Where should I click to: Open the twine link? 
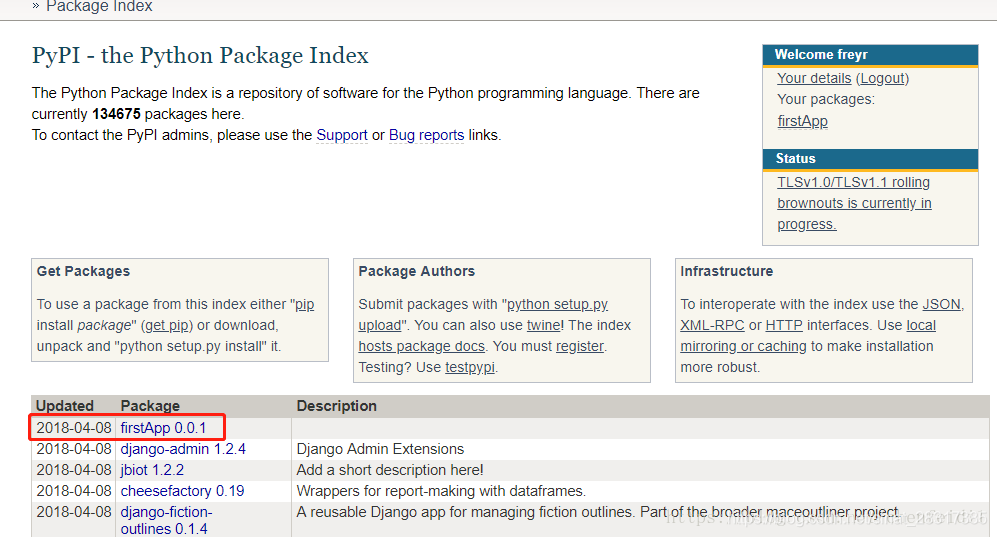(544, 325)
